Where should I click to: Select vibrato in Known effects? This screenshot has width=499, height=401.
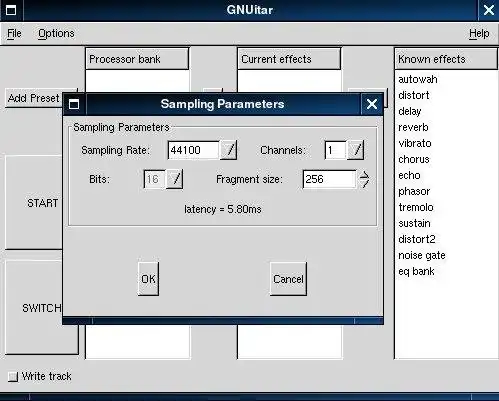tap(446, 143)
